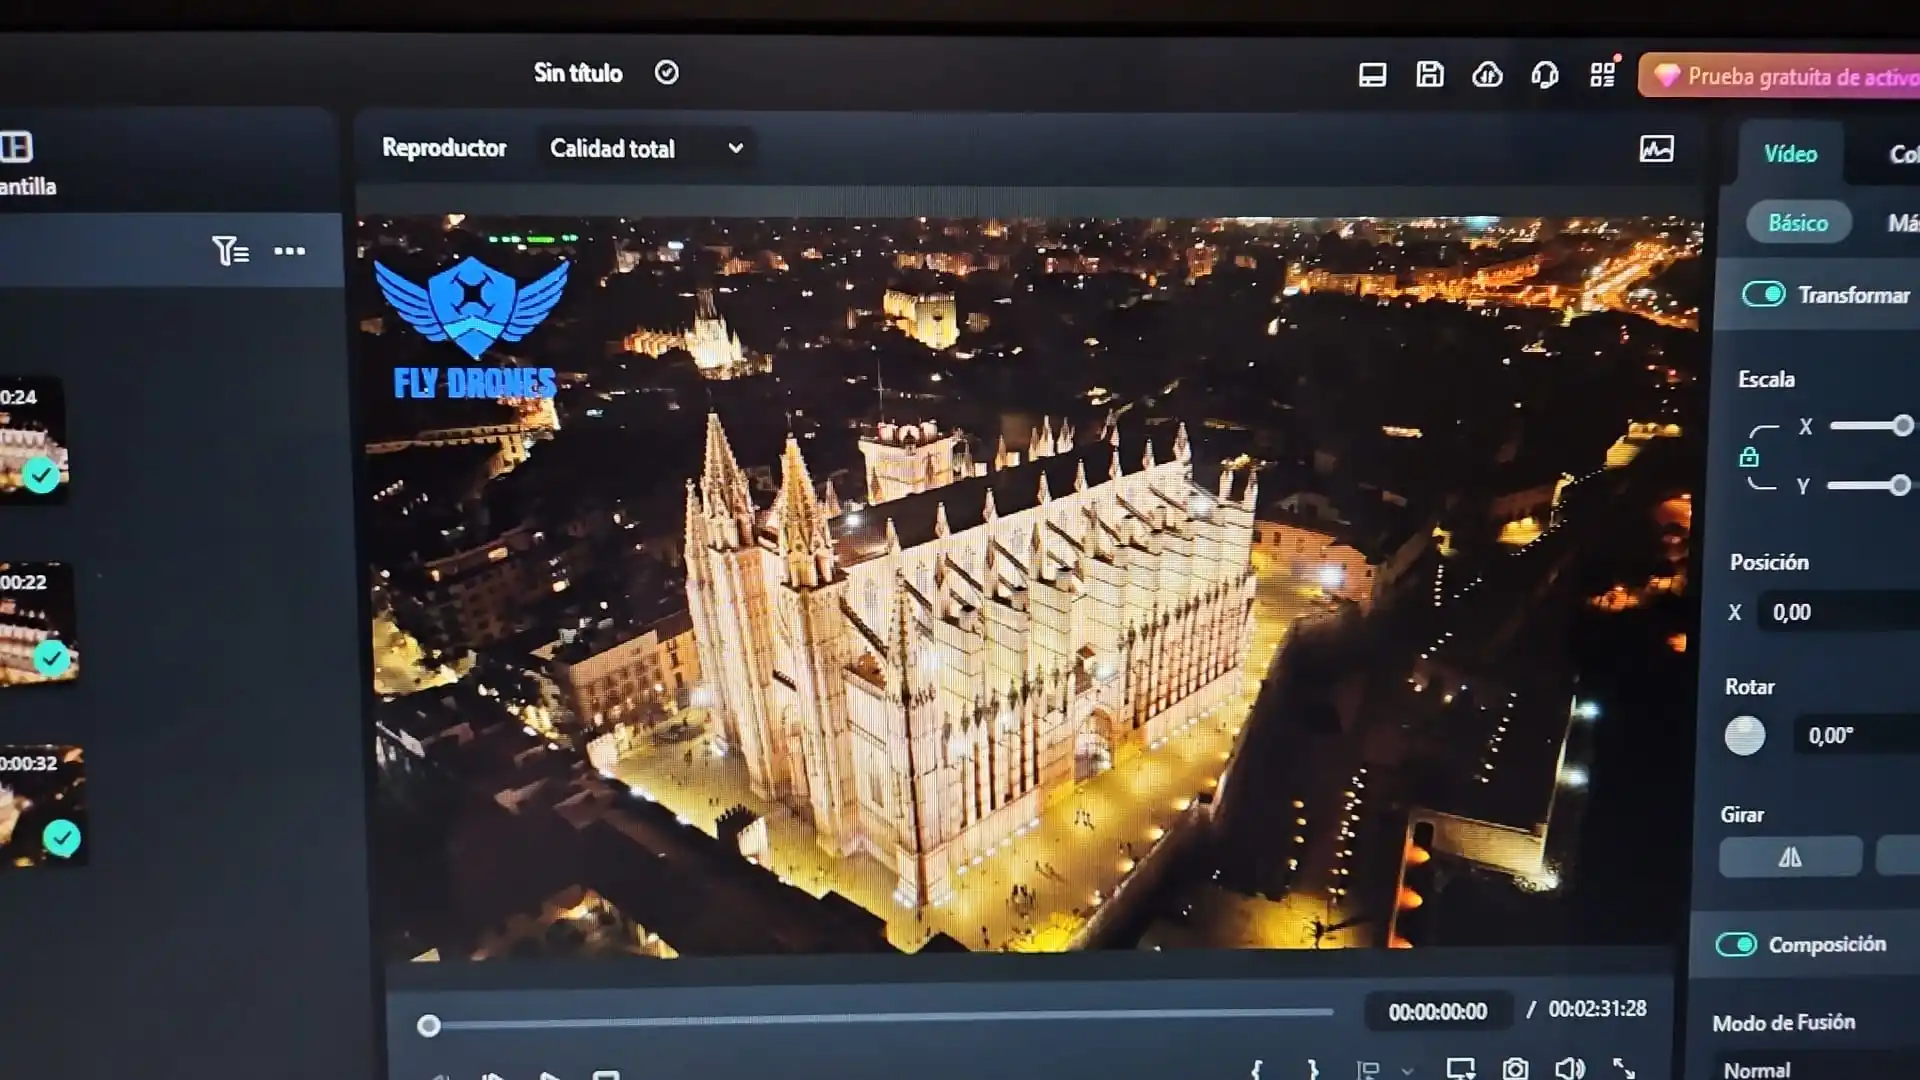Expand marker options chevron in player
Viewport: 1920px width, 1080px height.
click(x=1407, y=1070)
